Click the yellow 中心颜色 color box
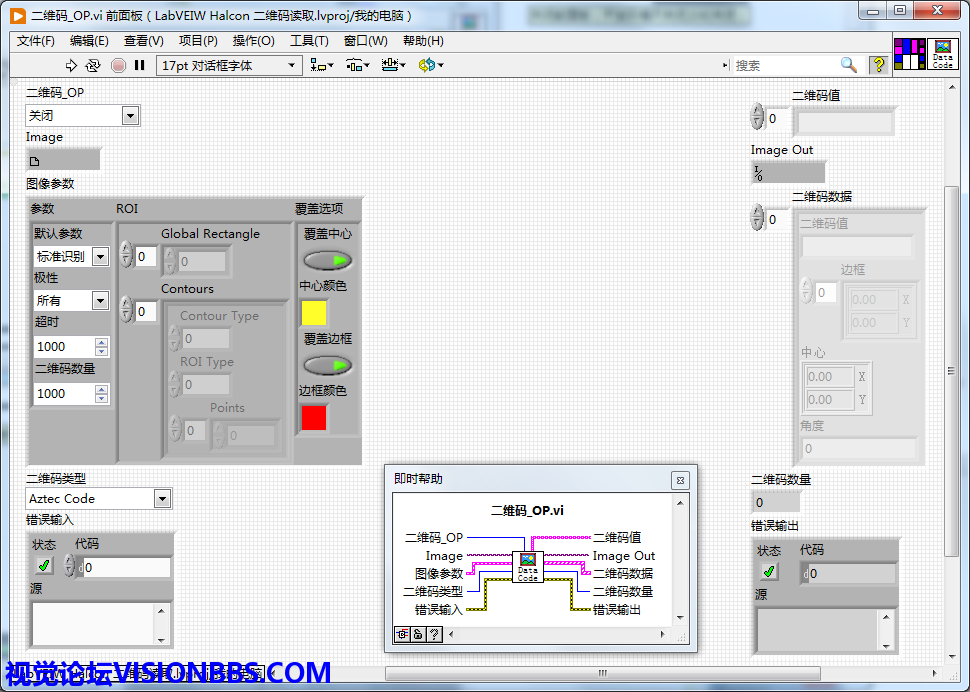 tap(314, 313)
